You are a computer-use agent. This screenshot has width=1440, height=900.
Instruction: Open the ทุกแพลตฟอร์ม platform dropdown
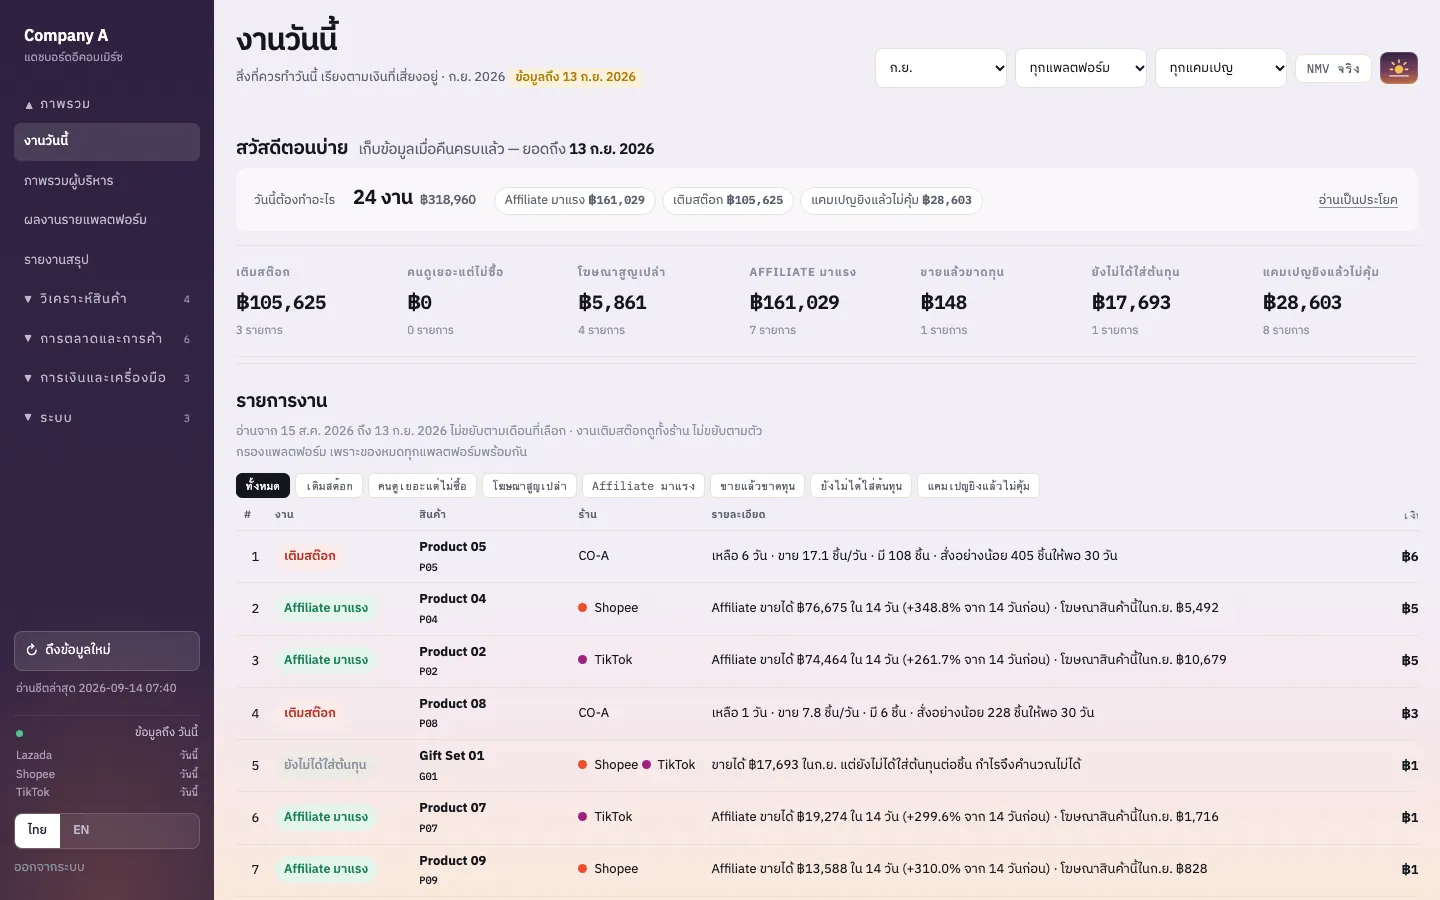(x=1081, y=68)
